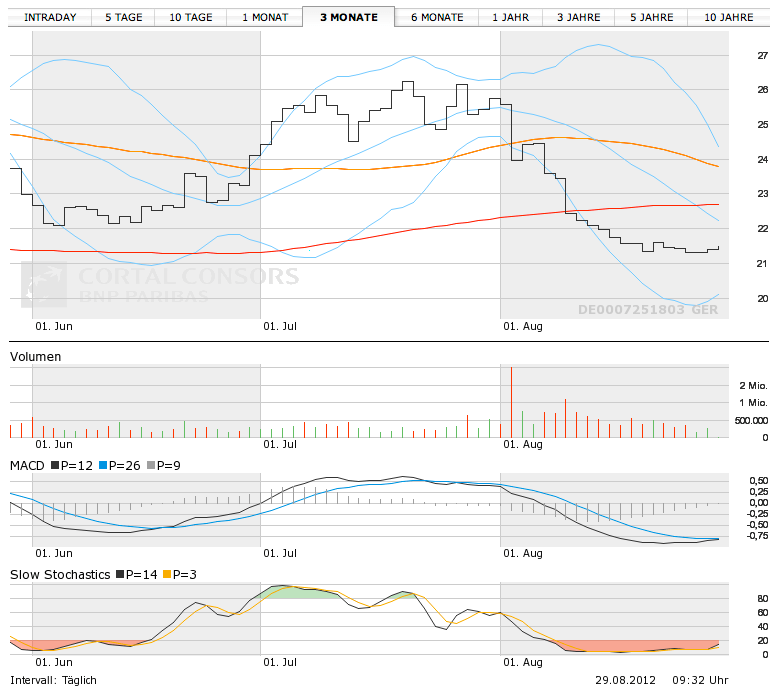The width and height of the screenshot is (777, 693).
Task: Click the gray P=9 MACD legend swatch
Action: (151, 466)
